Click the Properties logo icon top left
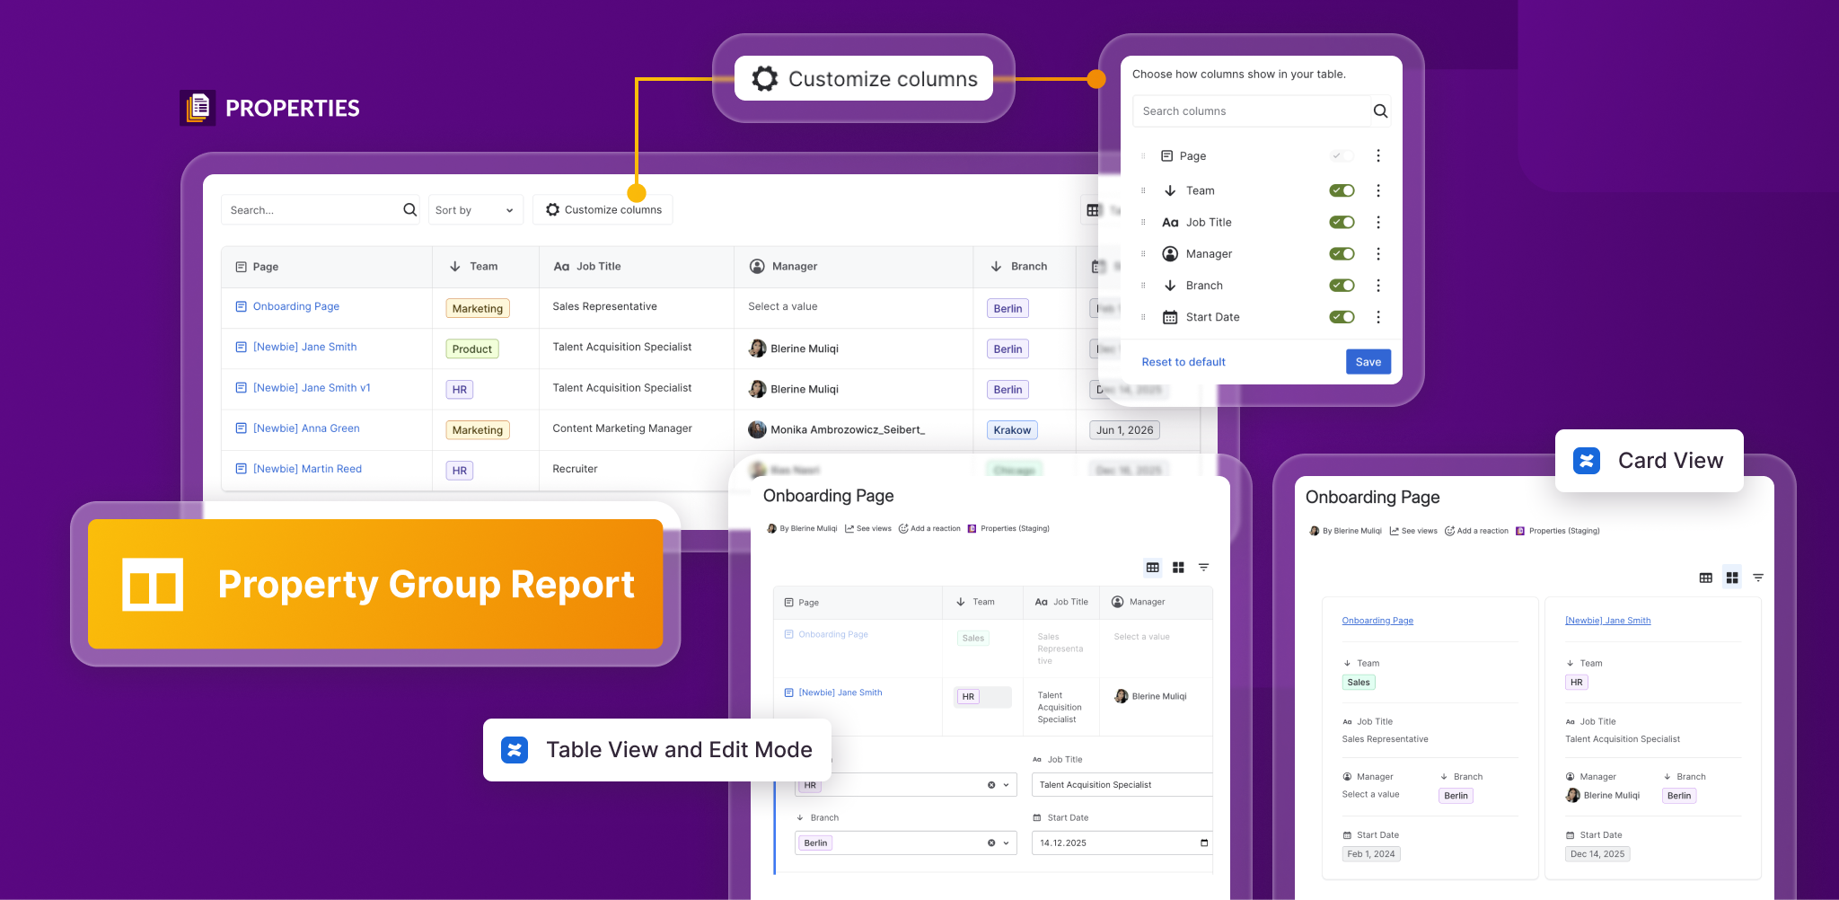This screenshot has height=900, width=1839. click(198, 107)
